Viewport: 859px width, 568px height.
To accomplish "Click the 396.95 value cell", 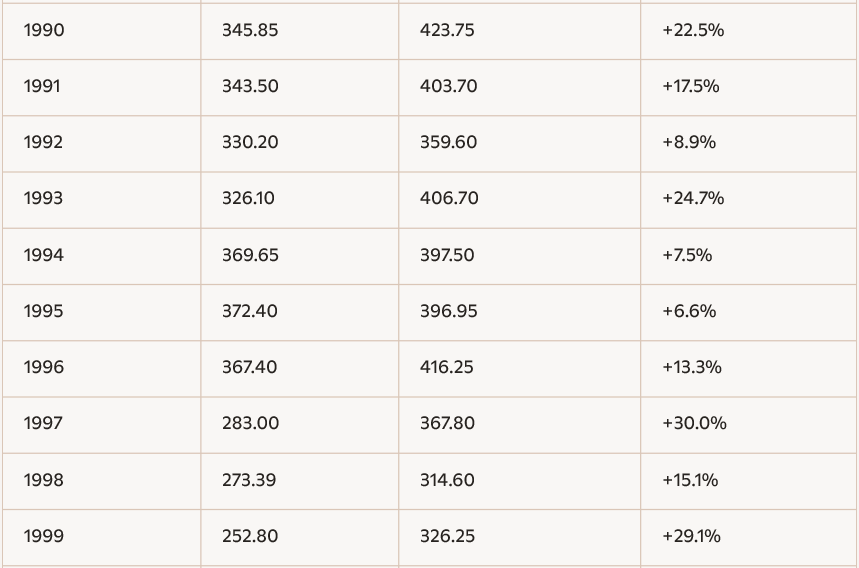I will pyautogui.click(x=449, y=311).
